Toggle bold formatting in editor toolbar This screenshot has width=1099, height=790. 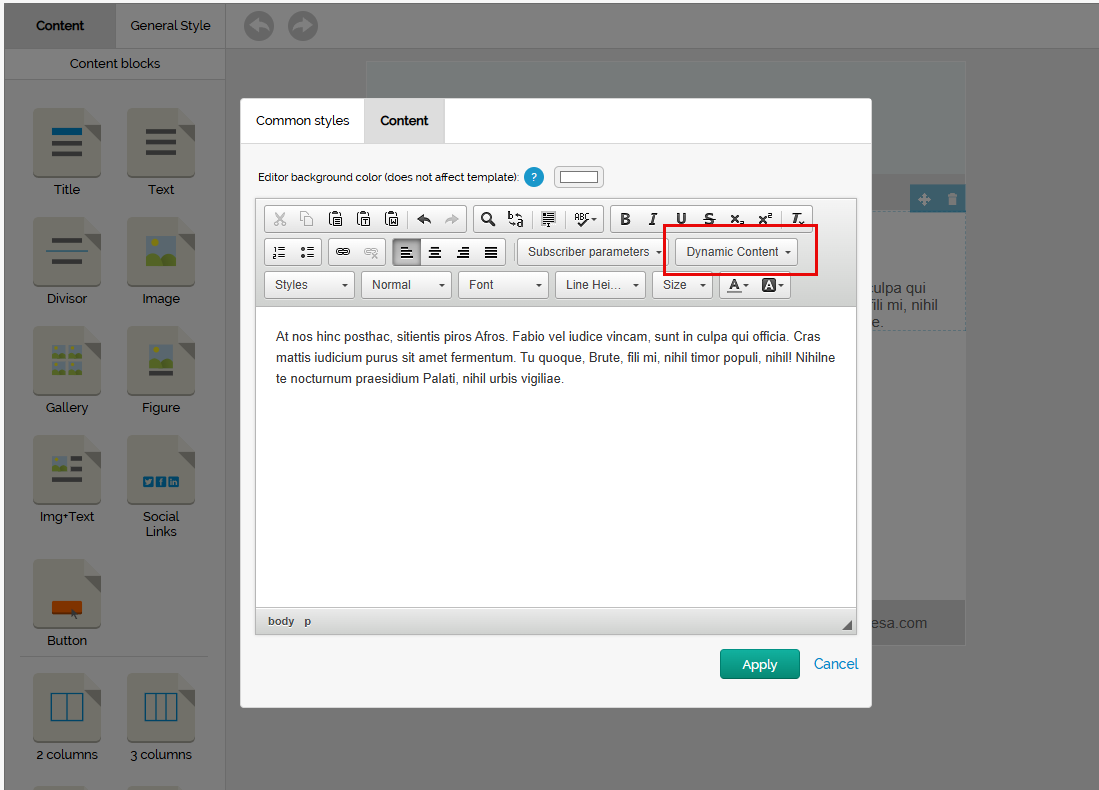pos(625,219)
